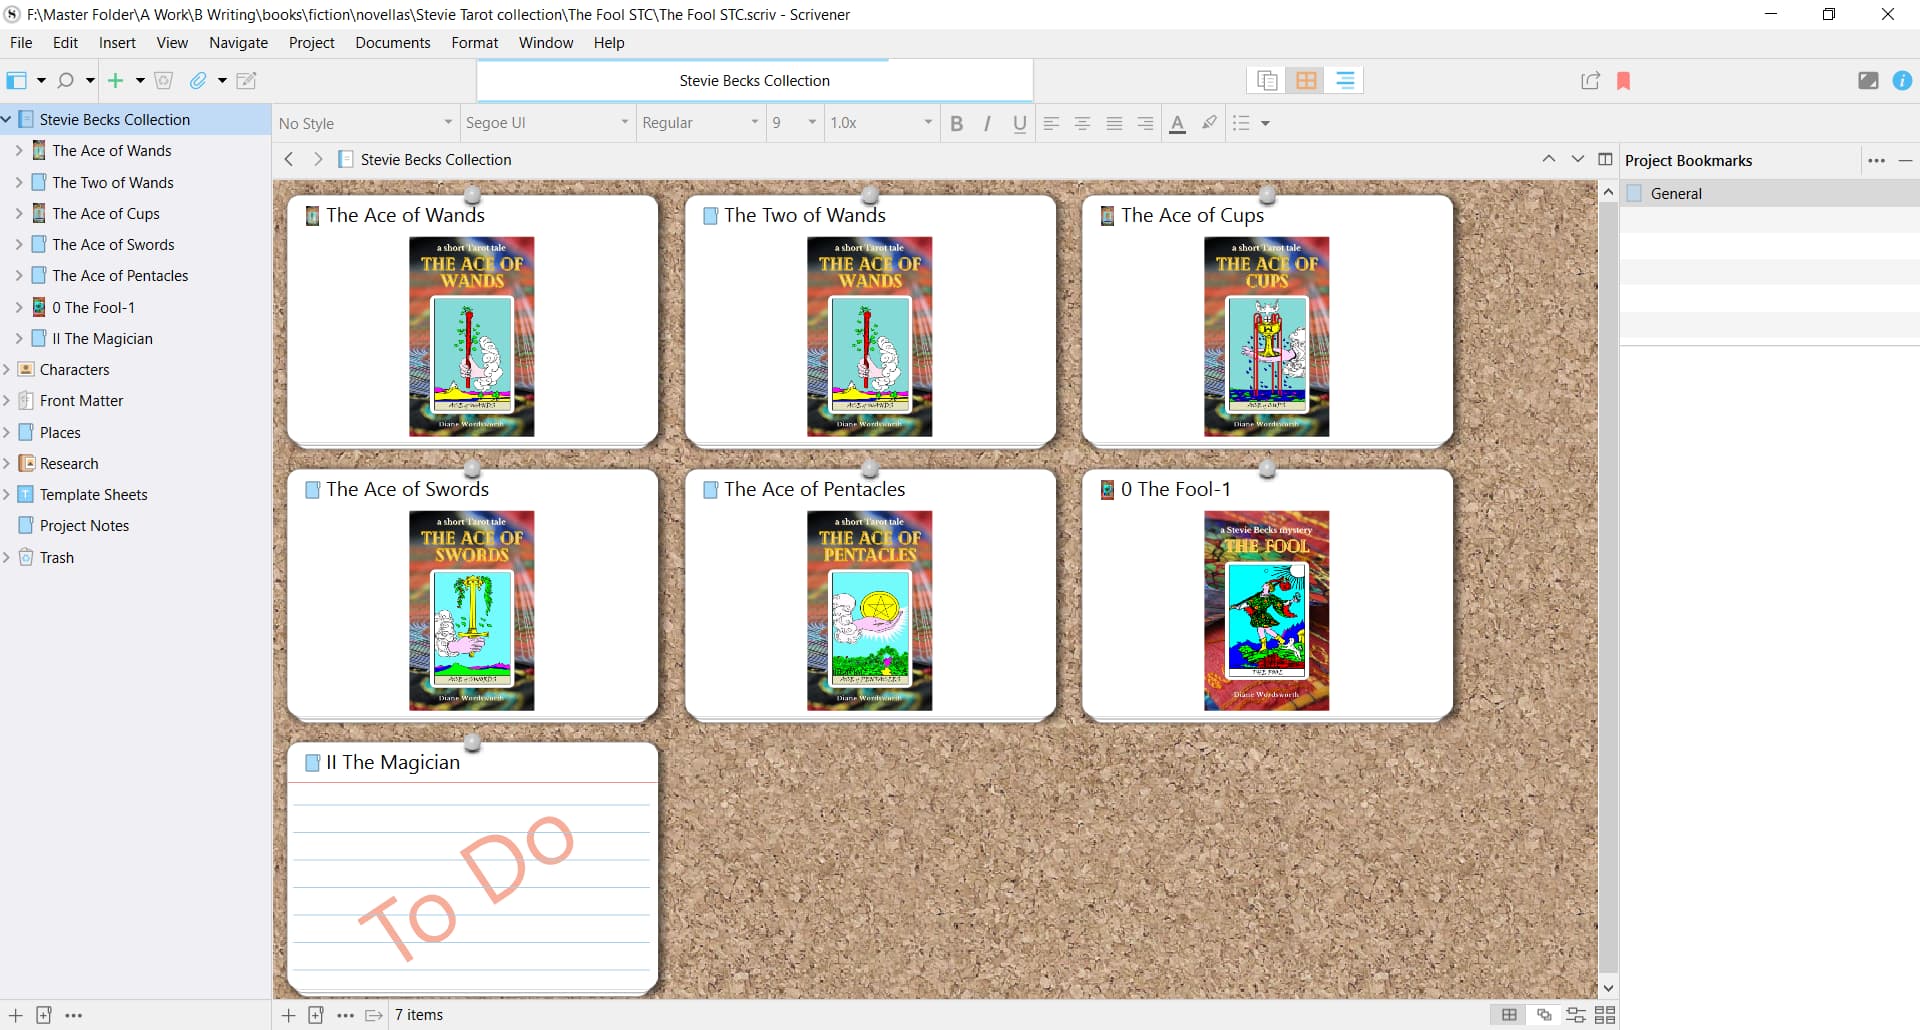The height and width of the screenshot is (1030, 1920).
Task: Click the Compose quick note icon
Action: click(247, 81)
